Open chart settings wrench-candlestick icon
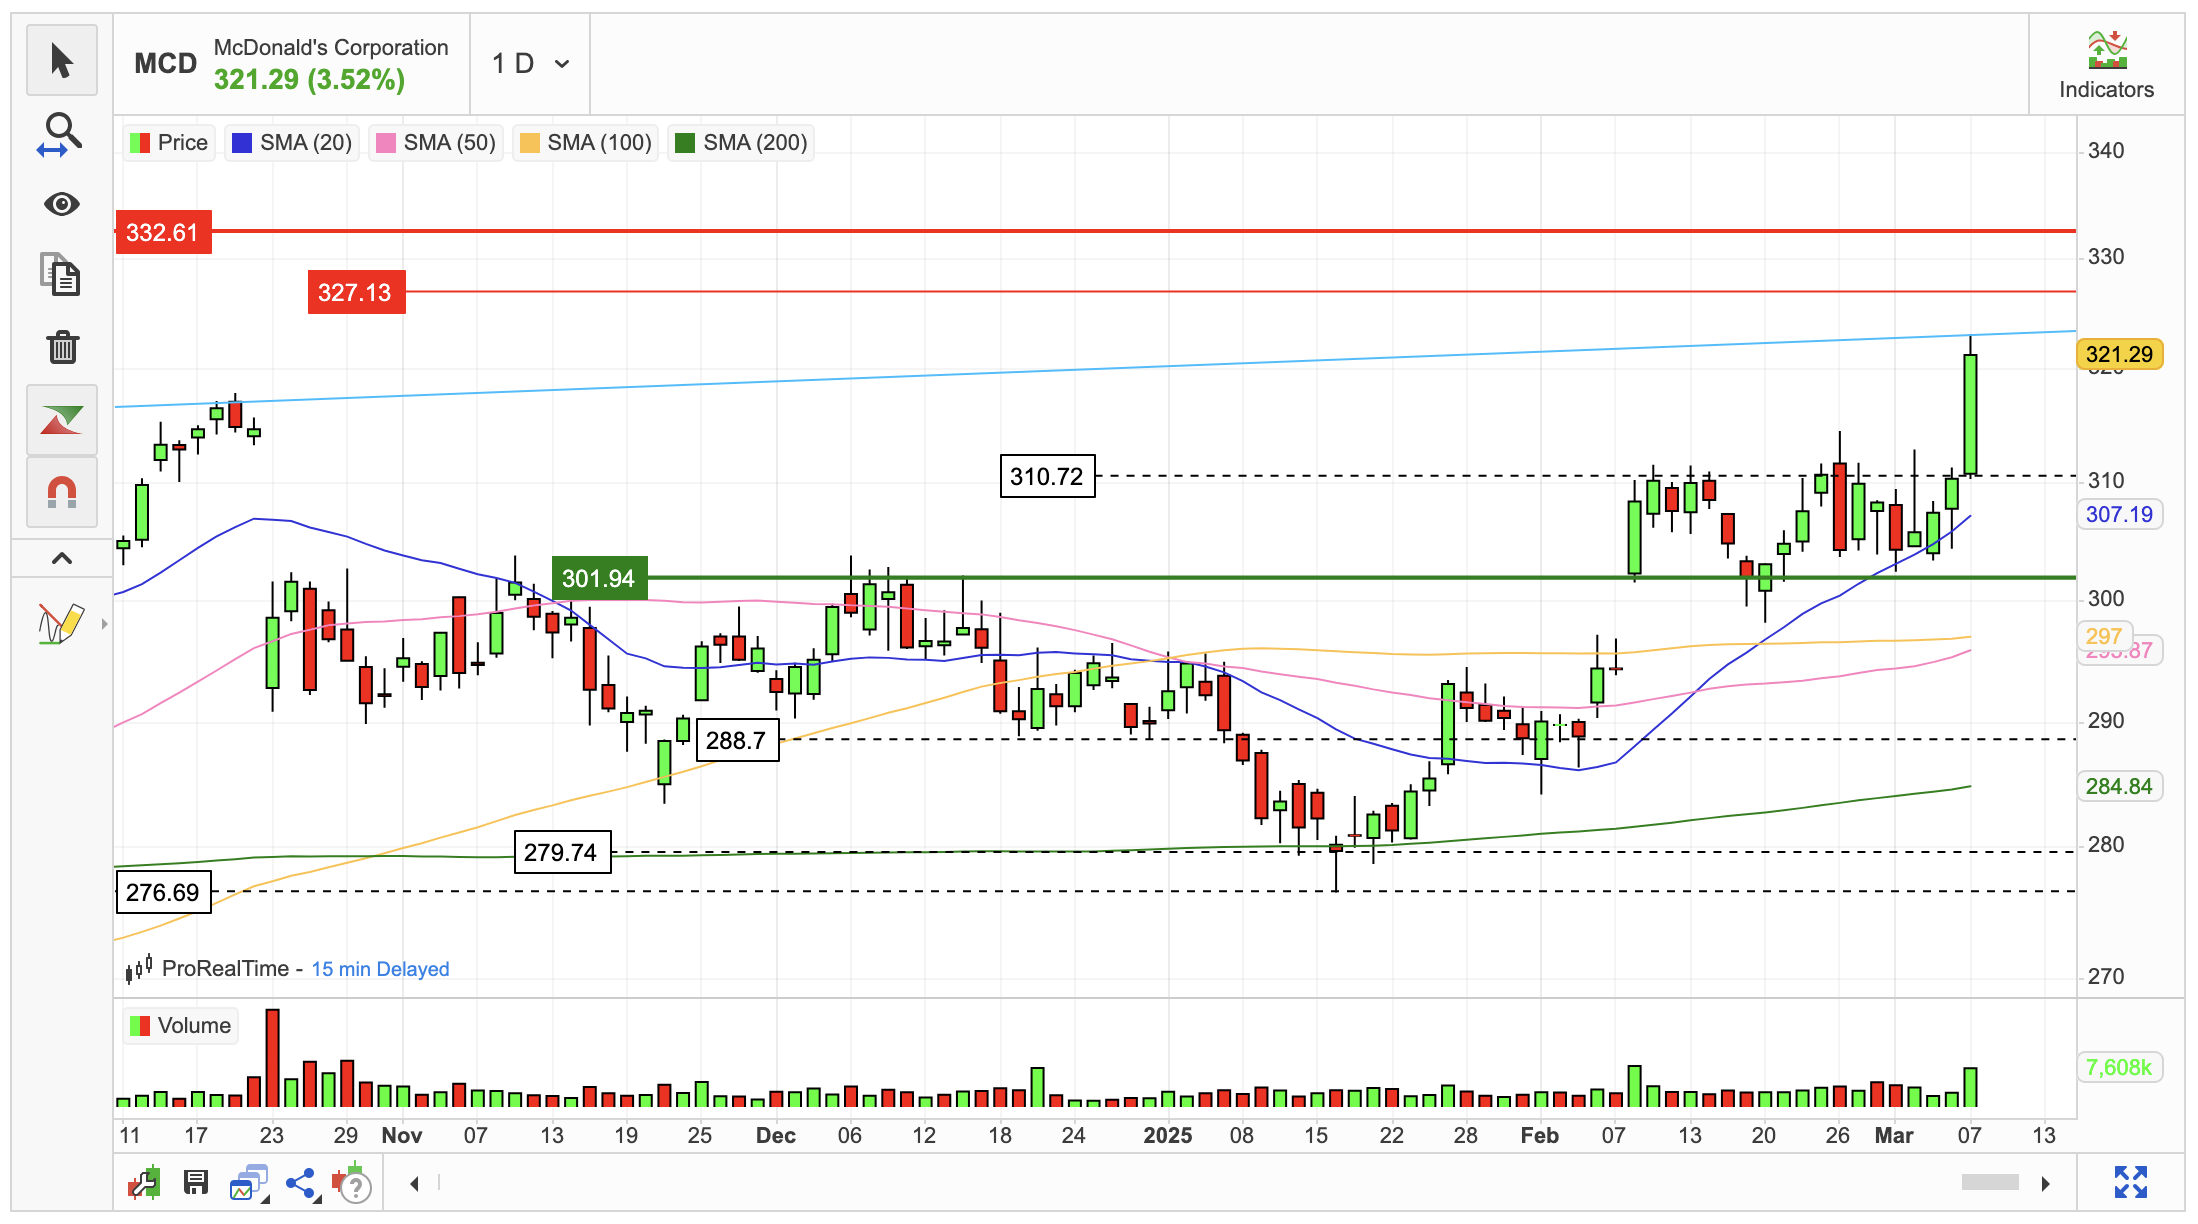The height and width of the screenshot is (1224, 2198). coord(144,1183)
